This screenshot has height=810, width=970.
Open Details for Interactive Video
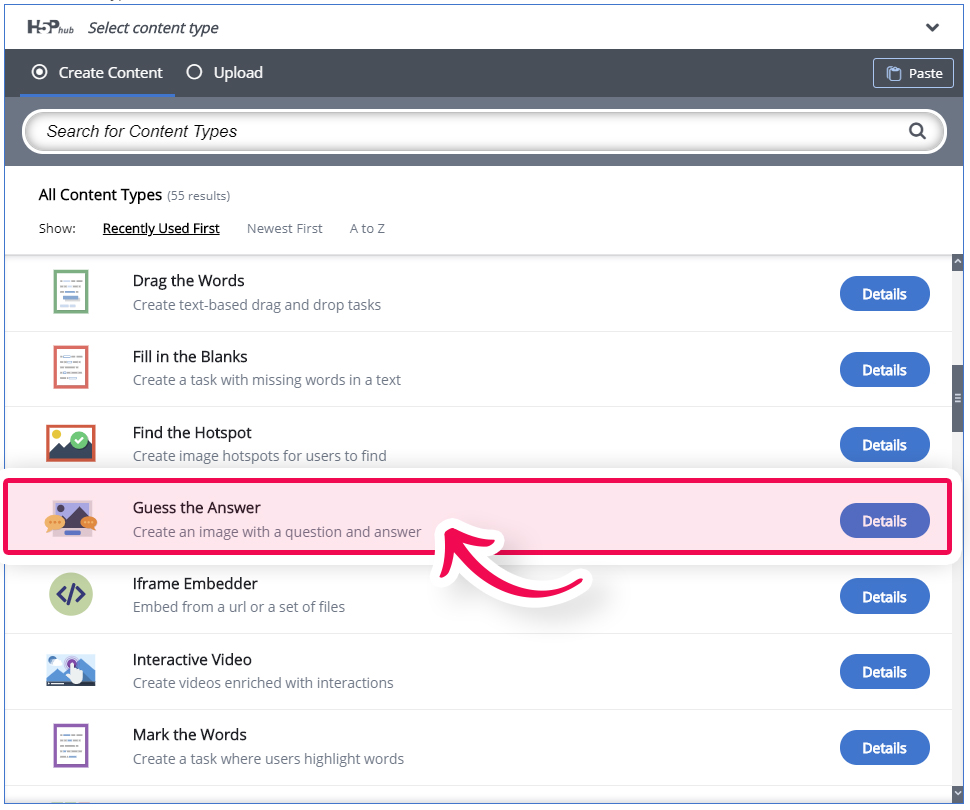[884, 672]
